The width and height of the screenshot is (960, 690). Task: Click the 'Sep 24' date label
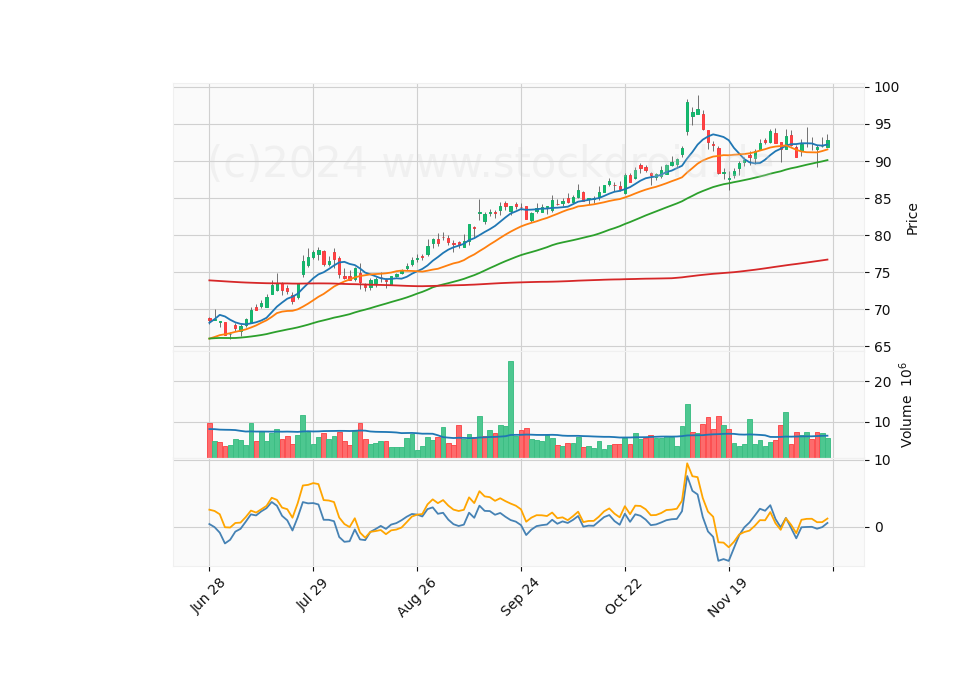520,597
